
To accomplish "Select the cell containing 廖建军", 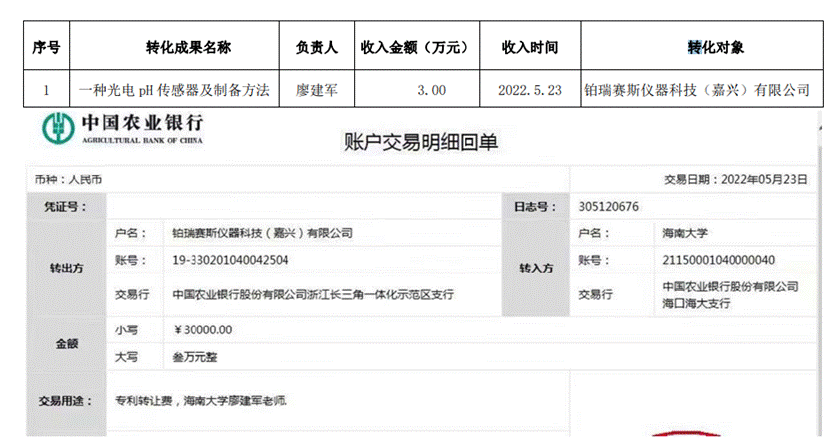I will click(317, 90).
